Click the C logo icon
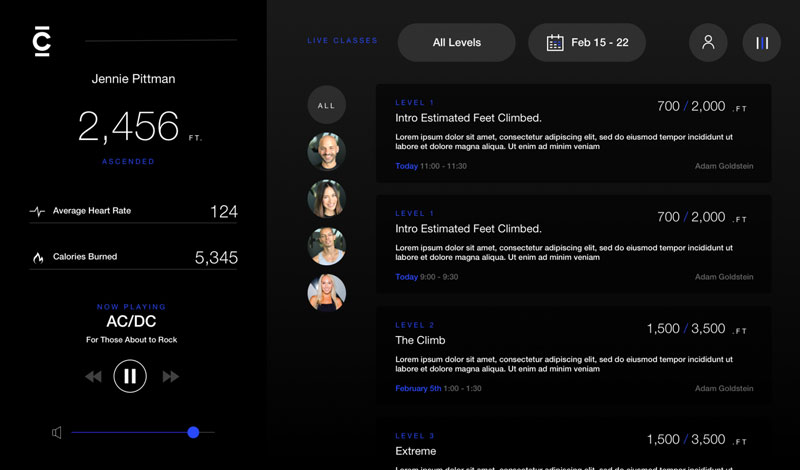The image size is (800, 470). click(41, 41)
